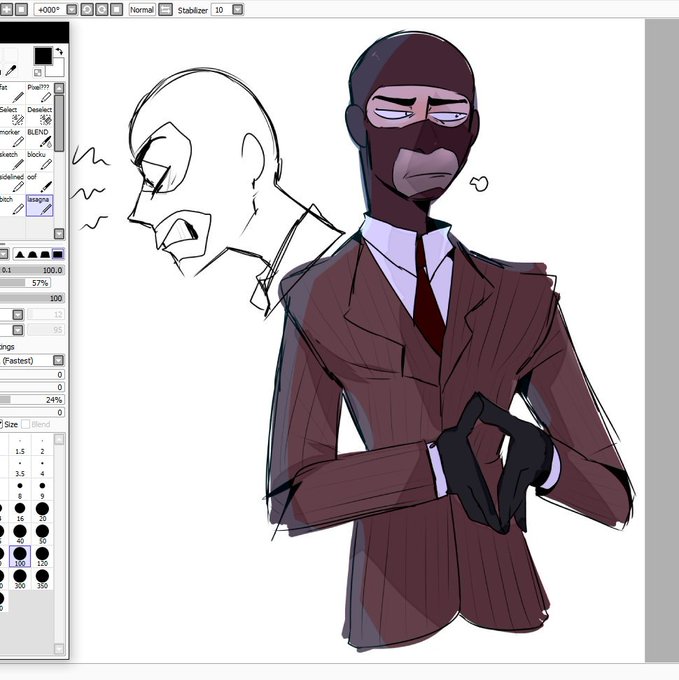Pick brush size 120 preset

click(x=42, y=556)
